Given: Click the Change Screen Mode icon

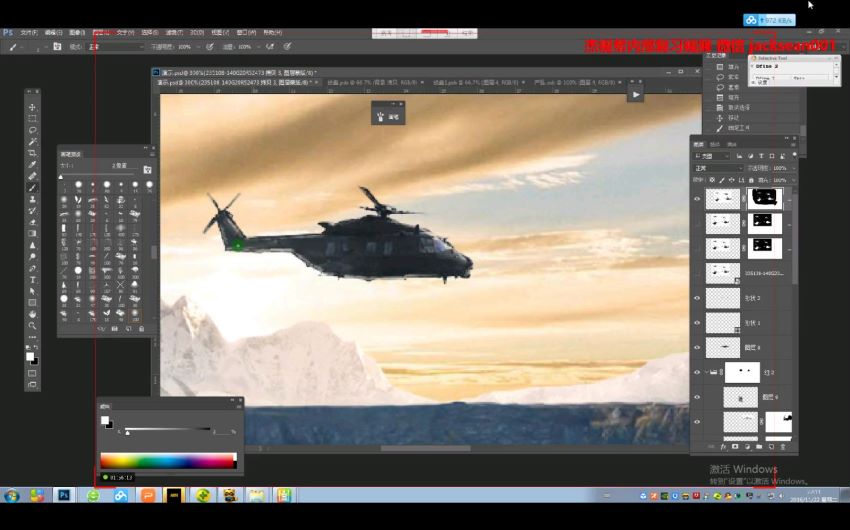Looking at the screenshot, I should coord(33,385).
